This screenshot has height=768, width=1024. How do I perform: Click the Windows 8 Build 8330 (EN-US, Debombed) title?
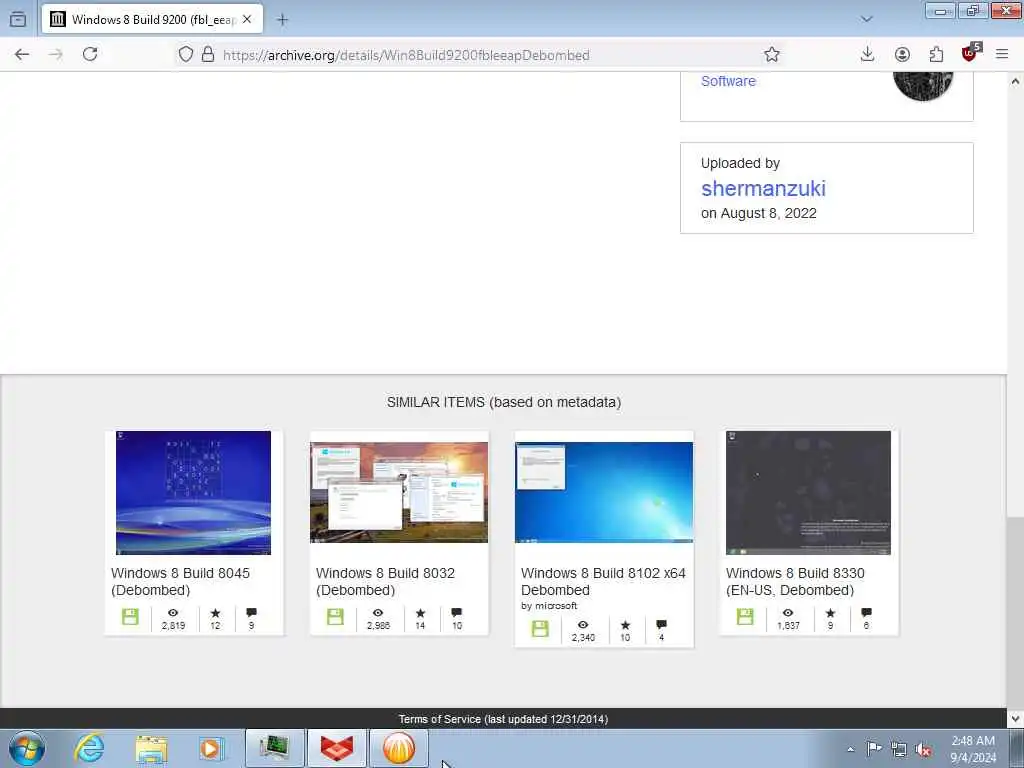(795, 581)
